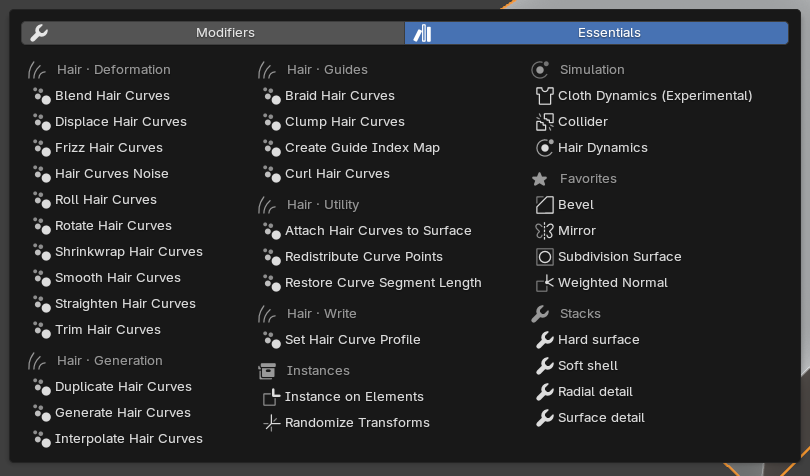Click the Cloth Dynamics shirt icon
Image resolution: width=810 pixels, height=476 pixels.
pos(544,96)
